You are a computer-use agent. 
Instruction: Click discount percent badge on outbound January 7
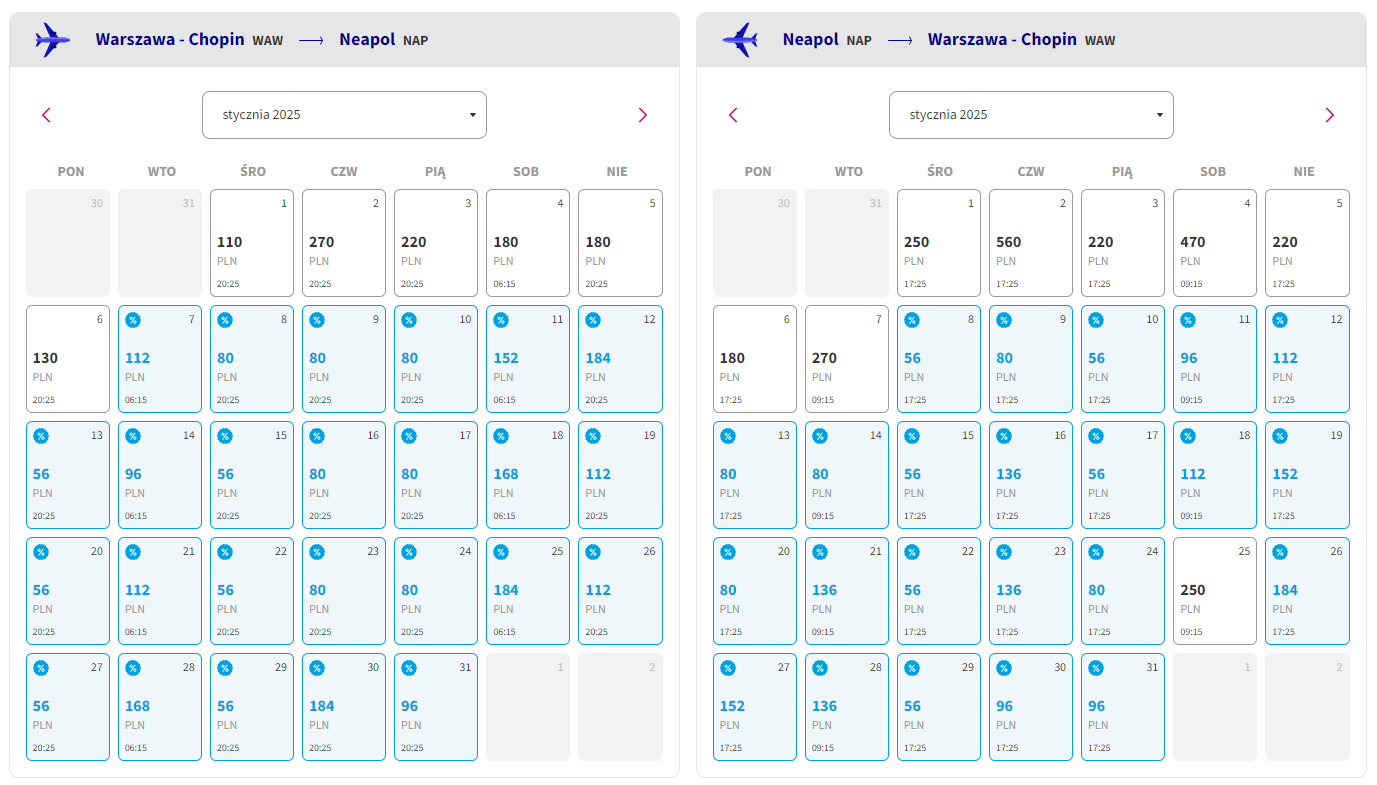pos(133,320)
